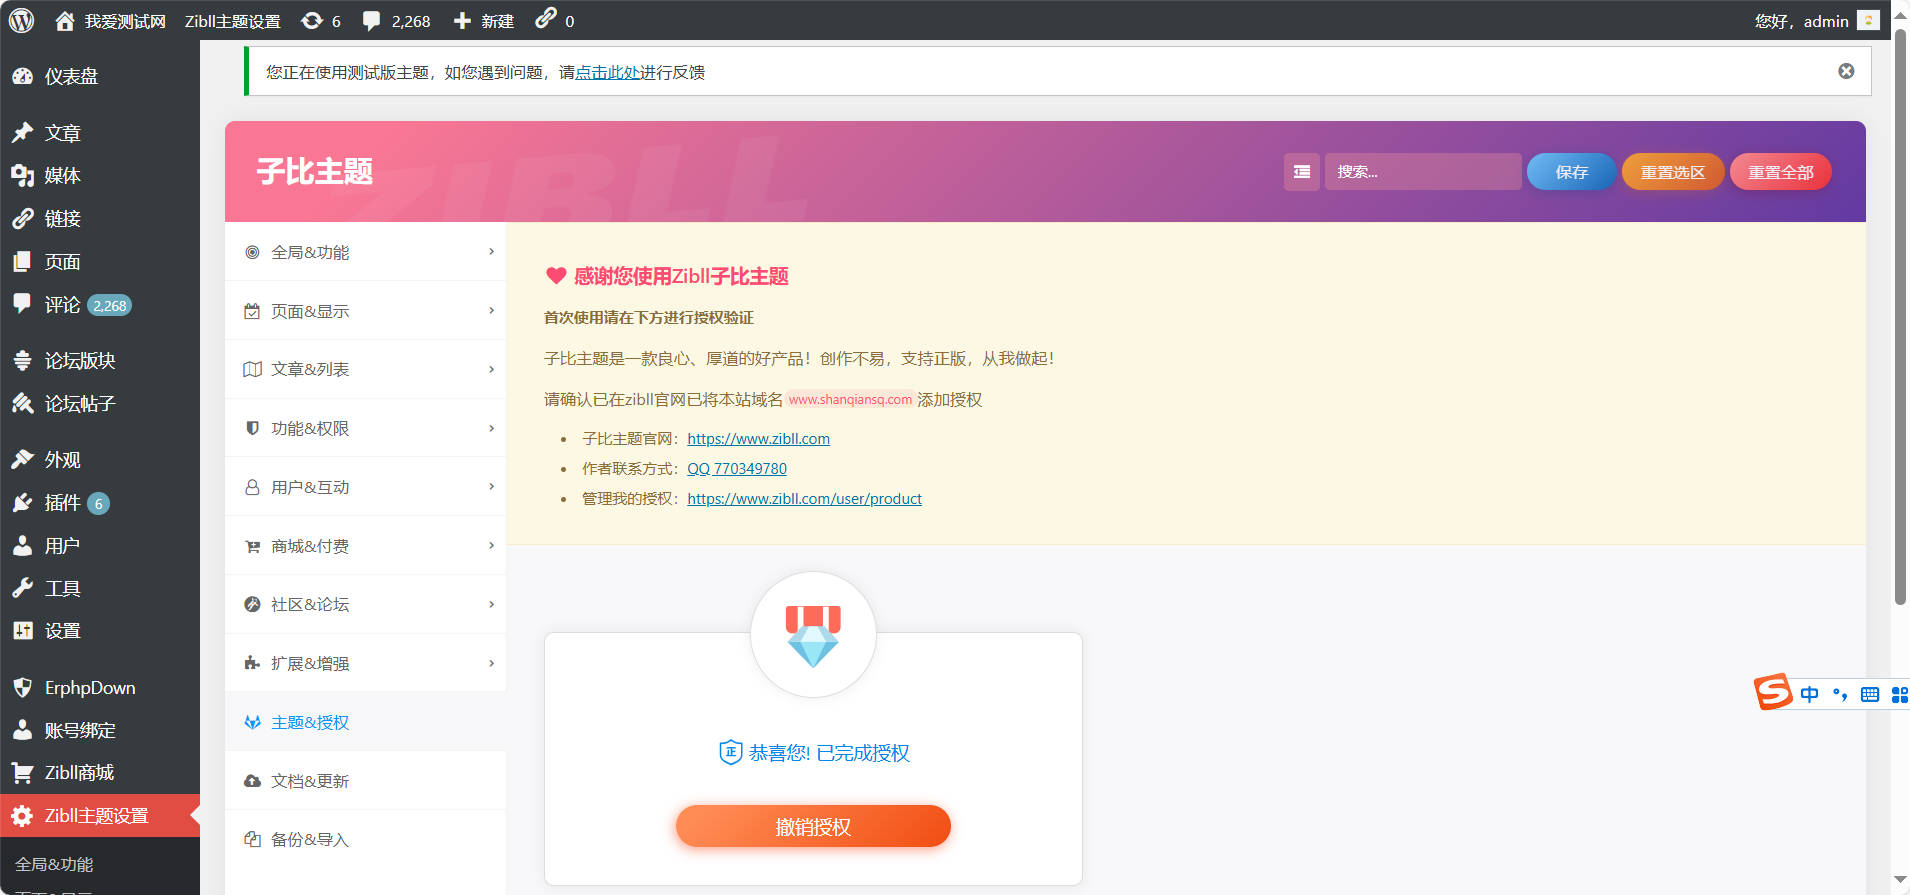Toggle the expand-all list icon button
This screenshot has width=1910, height=895.
(1302, 172)
